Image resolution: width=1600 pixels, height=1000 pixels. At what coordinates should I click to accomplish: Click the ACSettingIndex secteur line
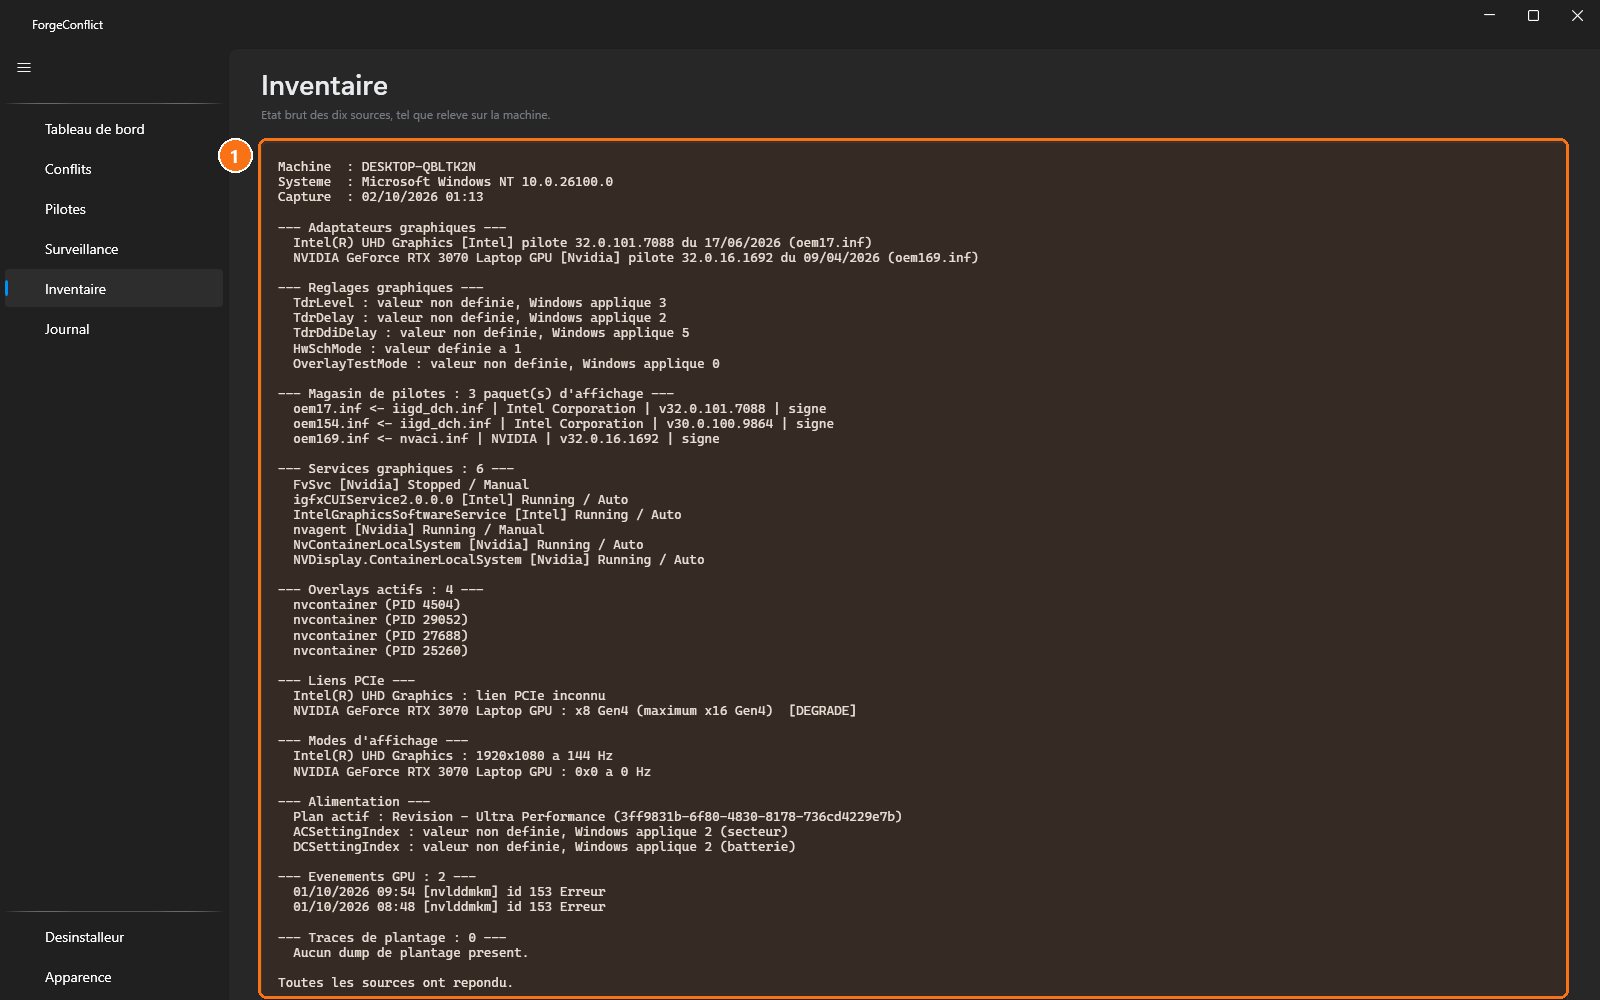(x=540, y=832)
